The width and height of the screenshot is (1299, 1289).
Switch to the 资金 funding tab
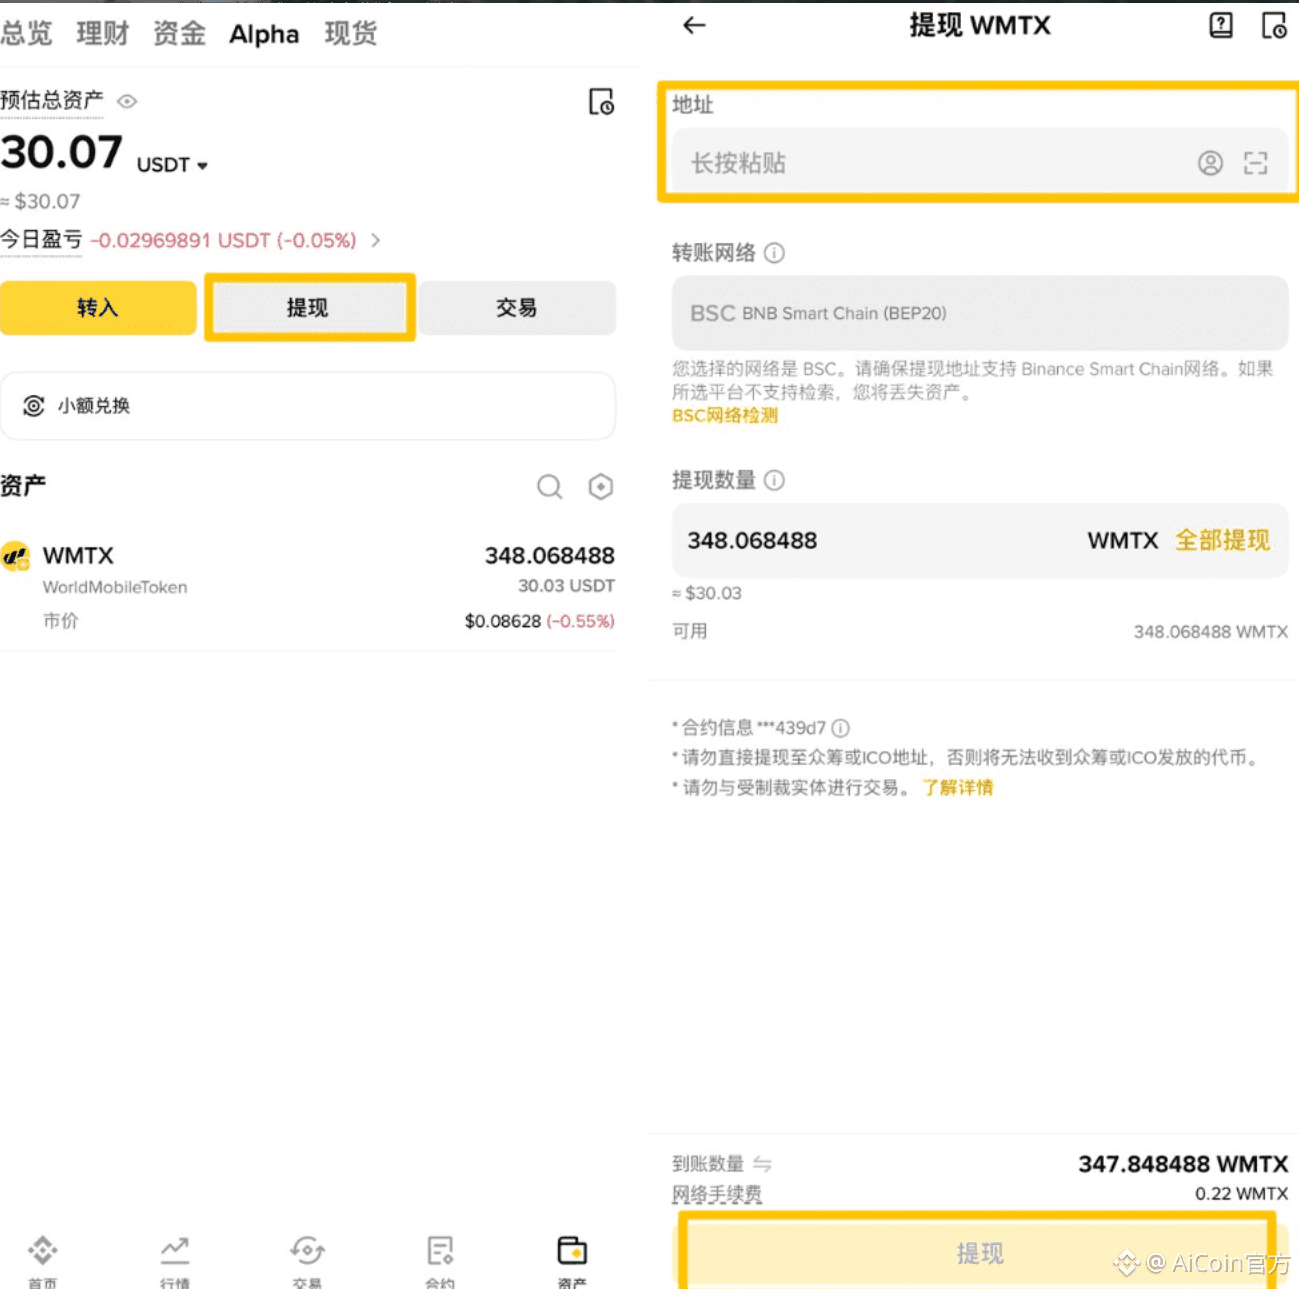tap(180, 34)
